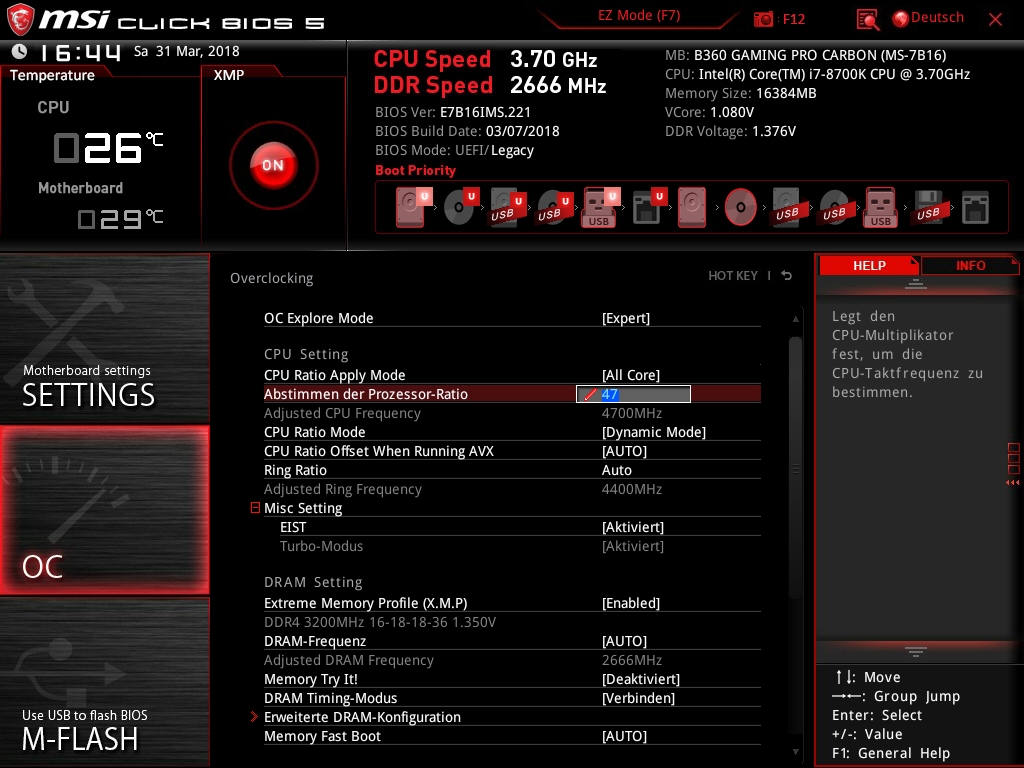The height and width of the screenshot is (768, 1024).
Task: Click the red pencil icon in the ratio field
Action: [x=590, y=394]
